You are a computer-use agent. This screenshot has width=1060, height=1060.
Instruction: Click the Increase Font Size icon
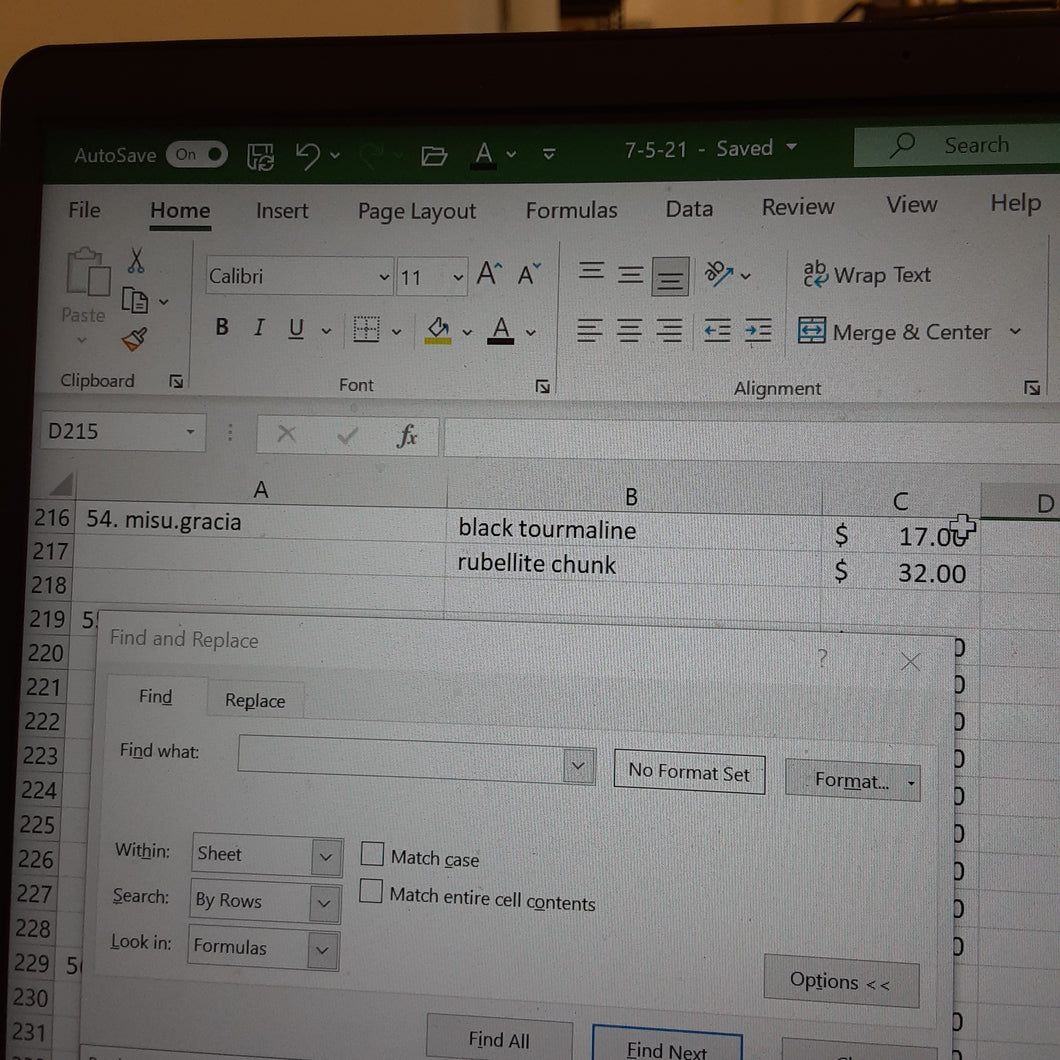[489, 274]
